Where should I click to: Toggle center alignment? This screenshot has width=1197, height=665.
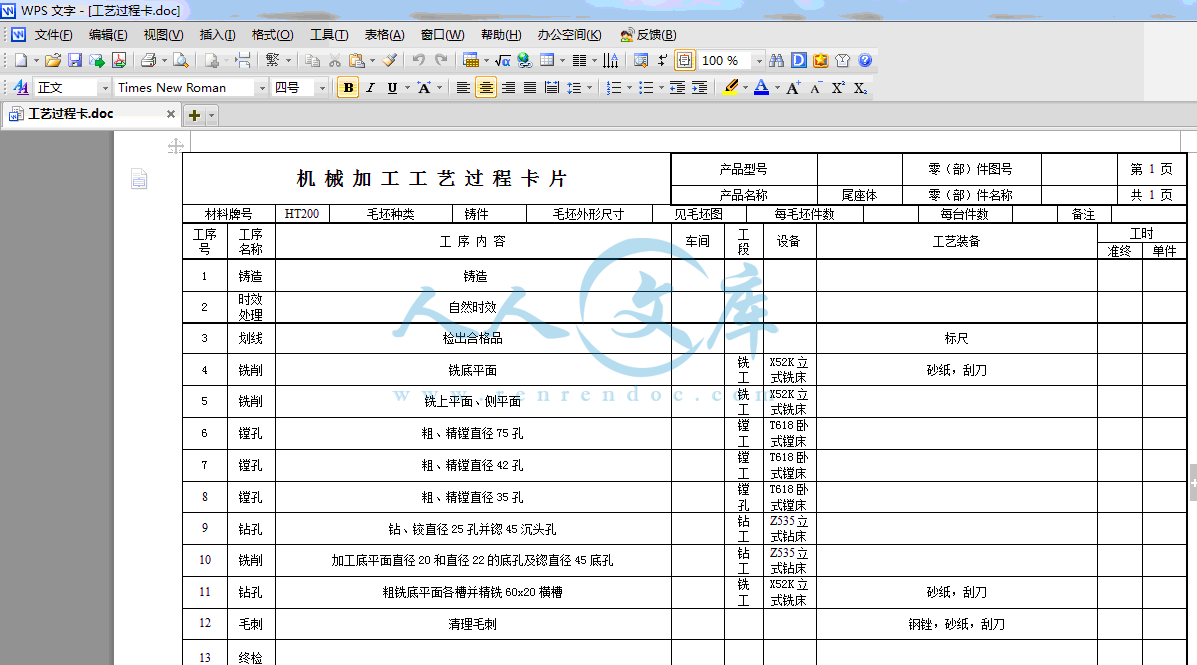coord(486,88)
